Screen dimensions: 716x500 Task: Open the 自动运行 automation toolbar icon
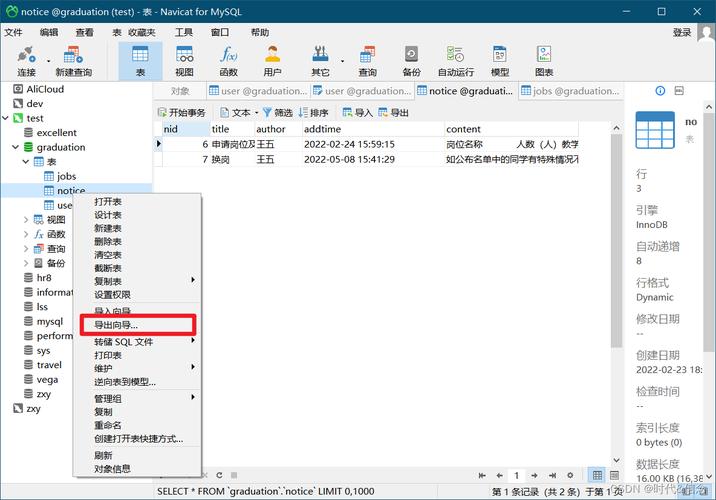pyautogui.click(x=455, y=61)
